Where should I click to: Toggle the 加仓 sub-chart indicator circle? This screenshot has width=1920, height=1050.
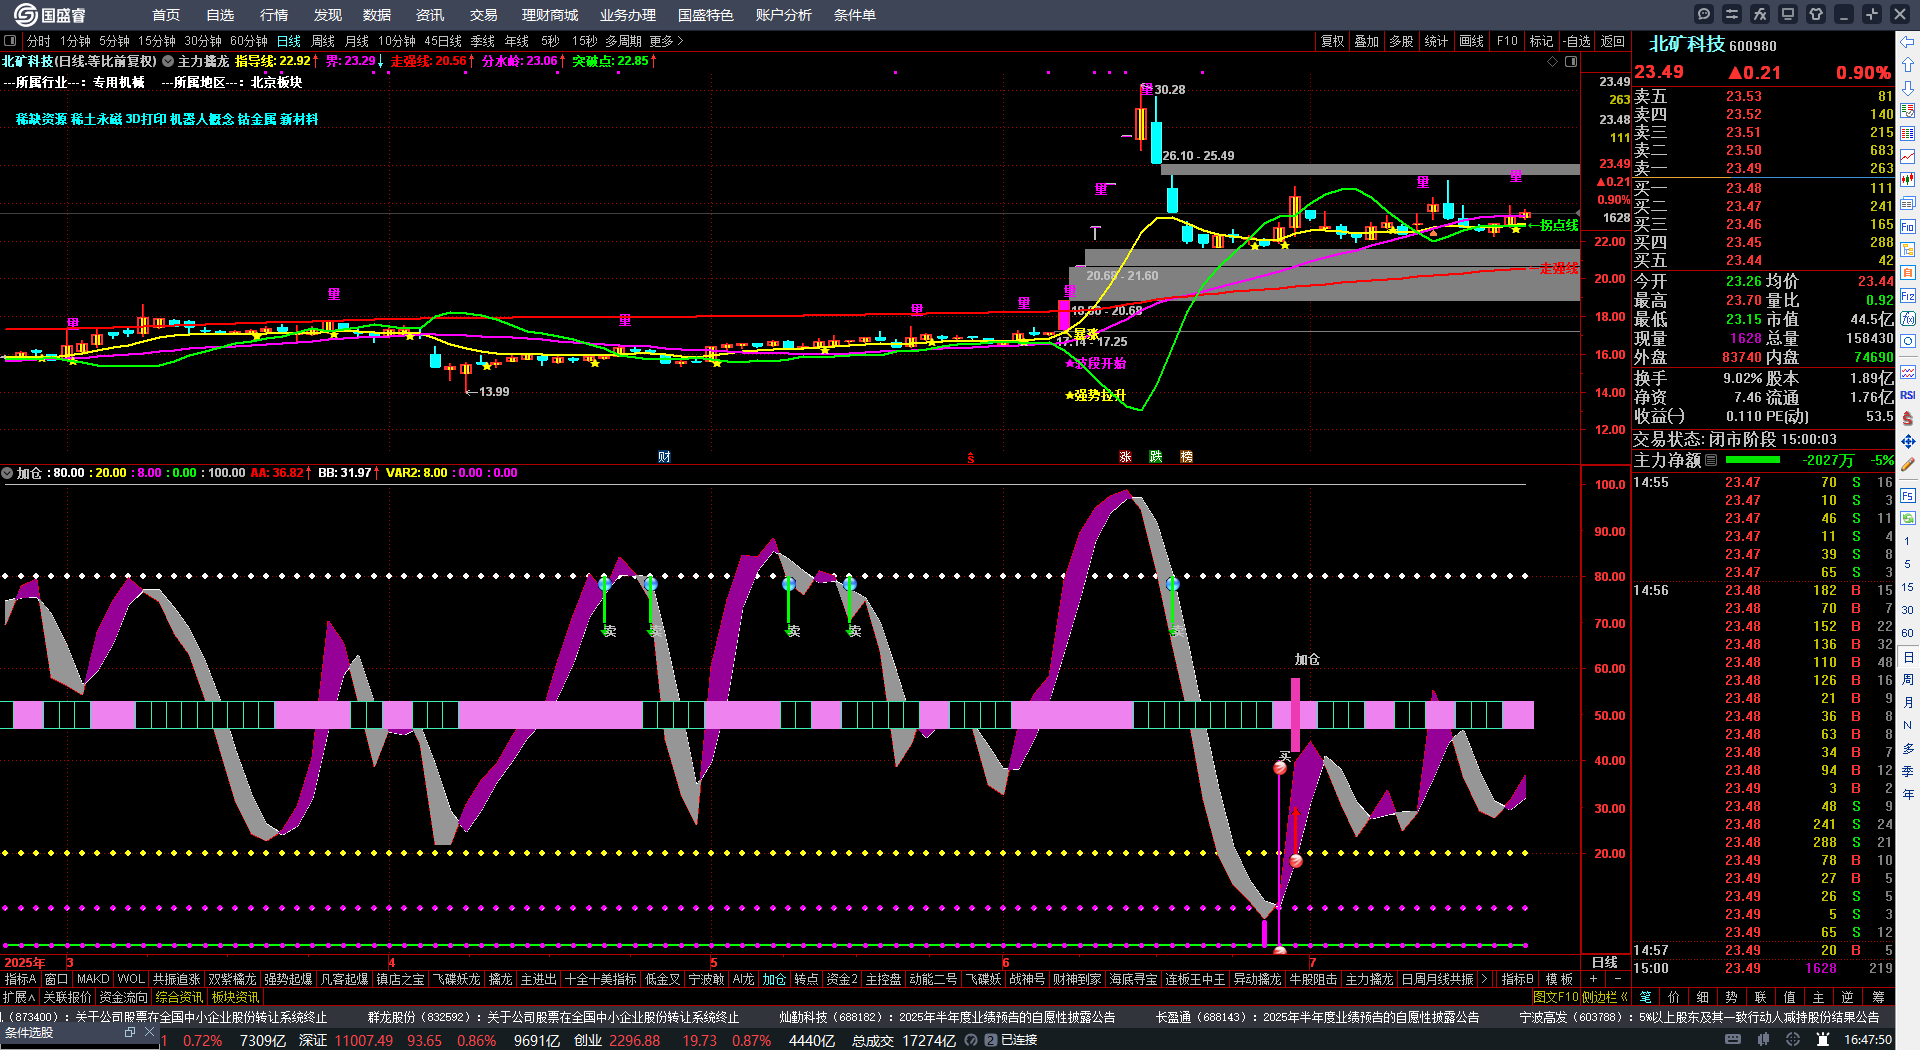click(x=7, y=473)
